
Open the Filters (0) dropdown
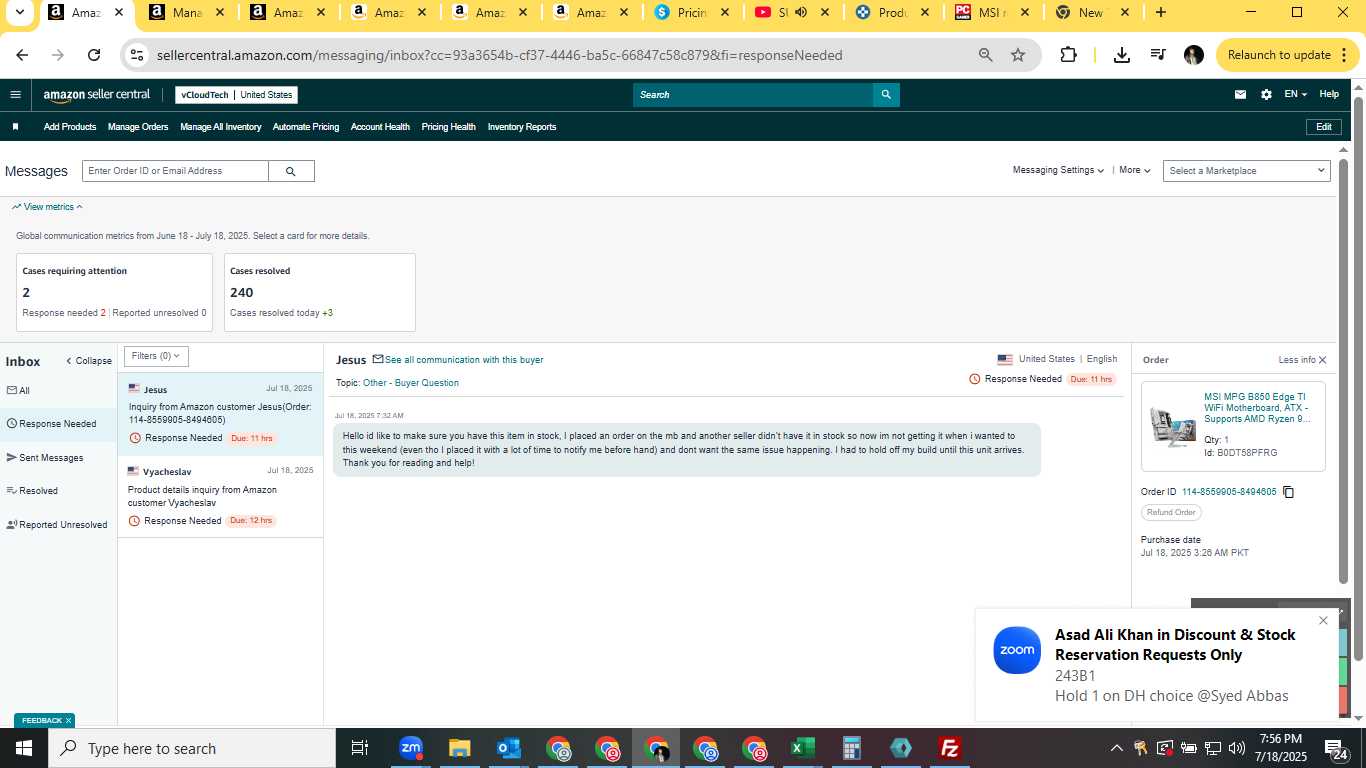pos(157,356)
